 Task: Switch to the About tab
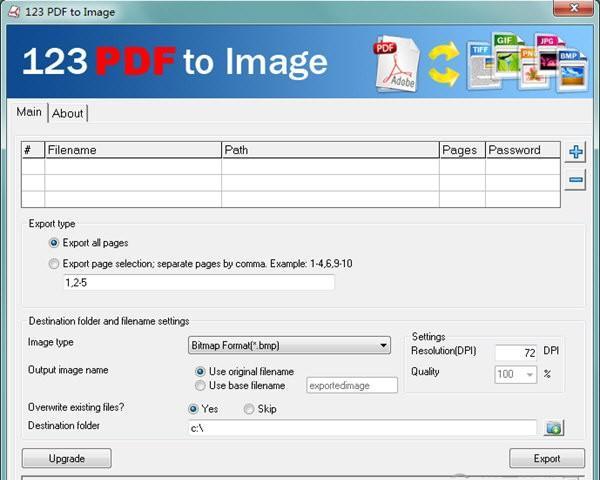pos(68,113)
